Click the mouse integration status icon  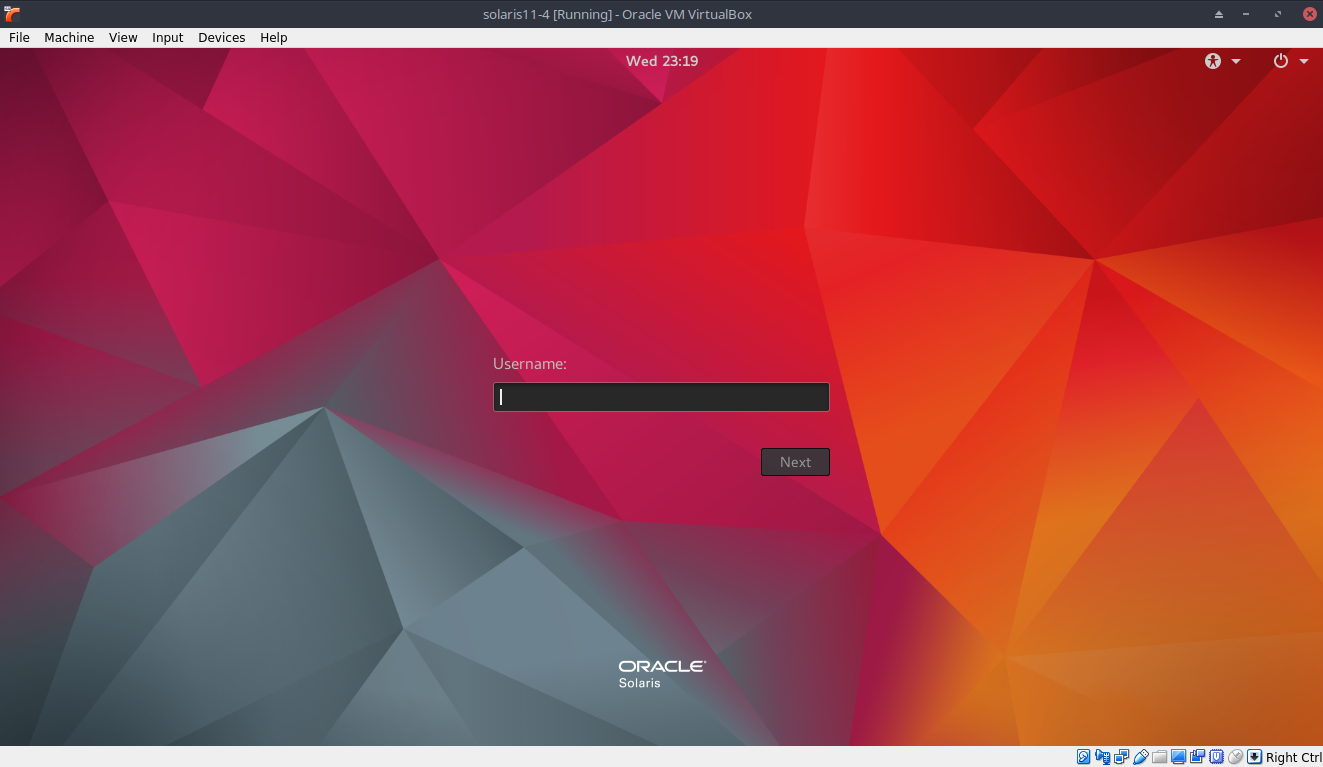1235,757
